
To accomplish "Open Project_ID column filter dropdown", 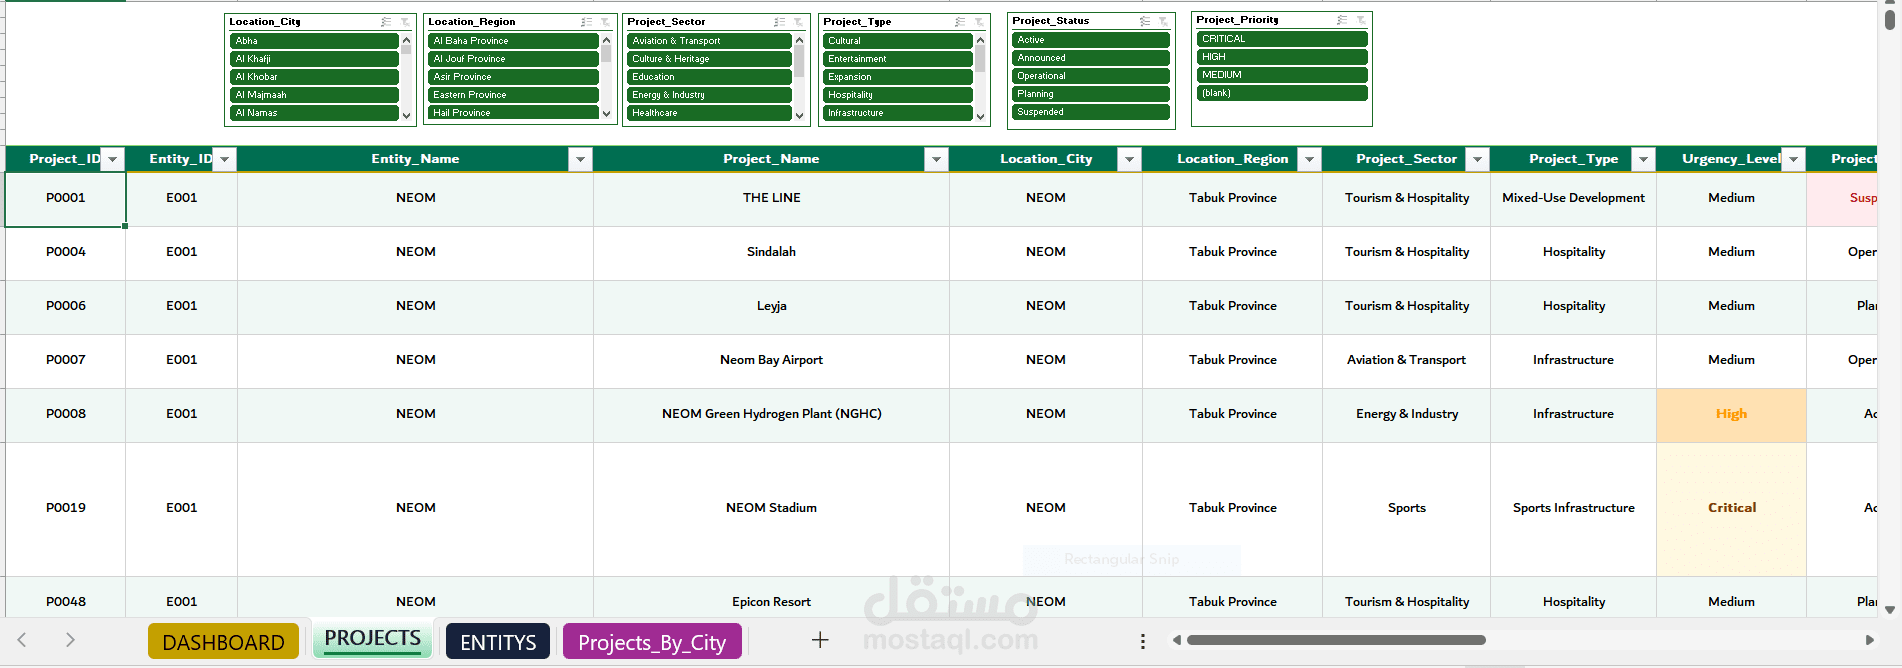I will tap(113, 159).
